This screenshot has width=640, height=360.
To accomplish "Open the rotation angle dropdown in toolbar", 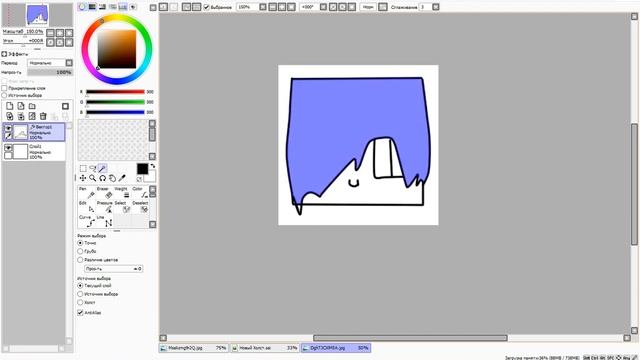I will pos(323,7).
